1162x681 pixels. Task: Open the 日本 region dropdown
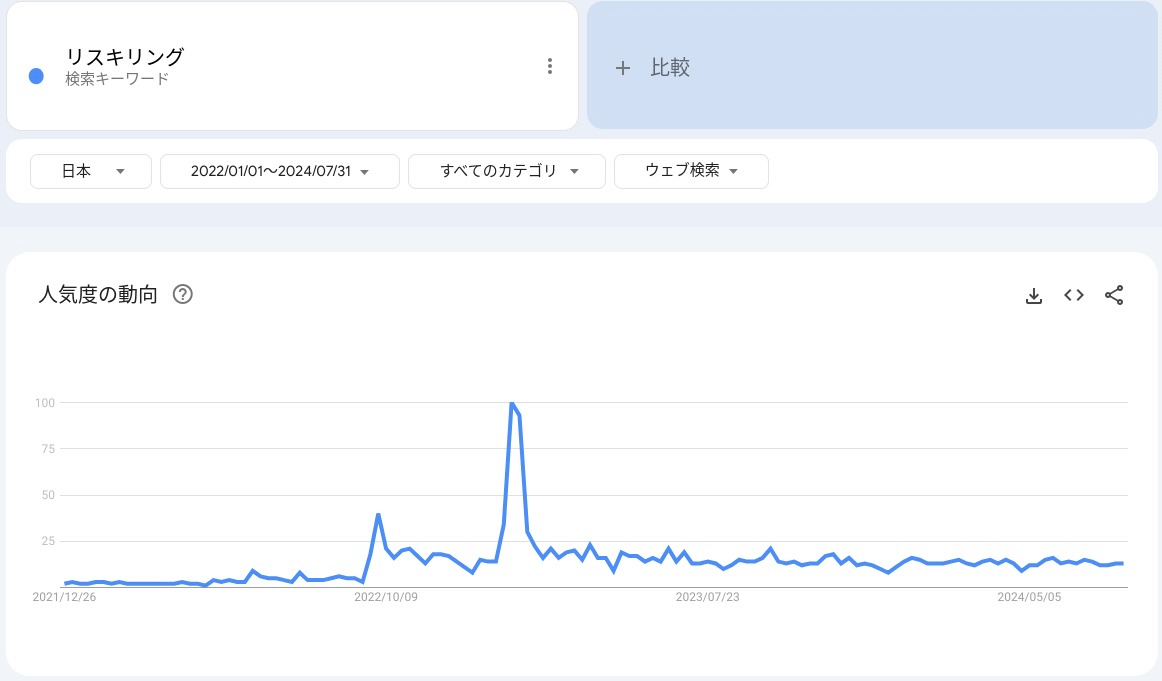pos(91,171)
